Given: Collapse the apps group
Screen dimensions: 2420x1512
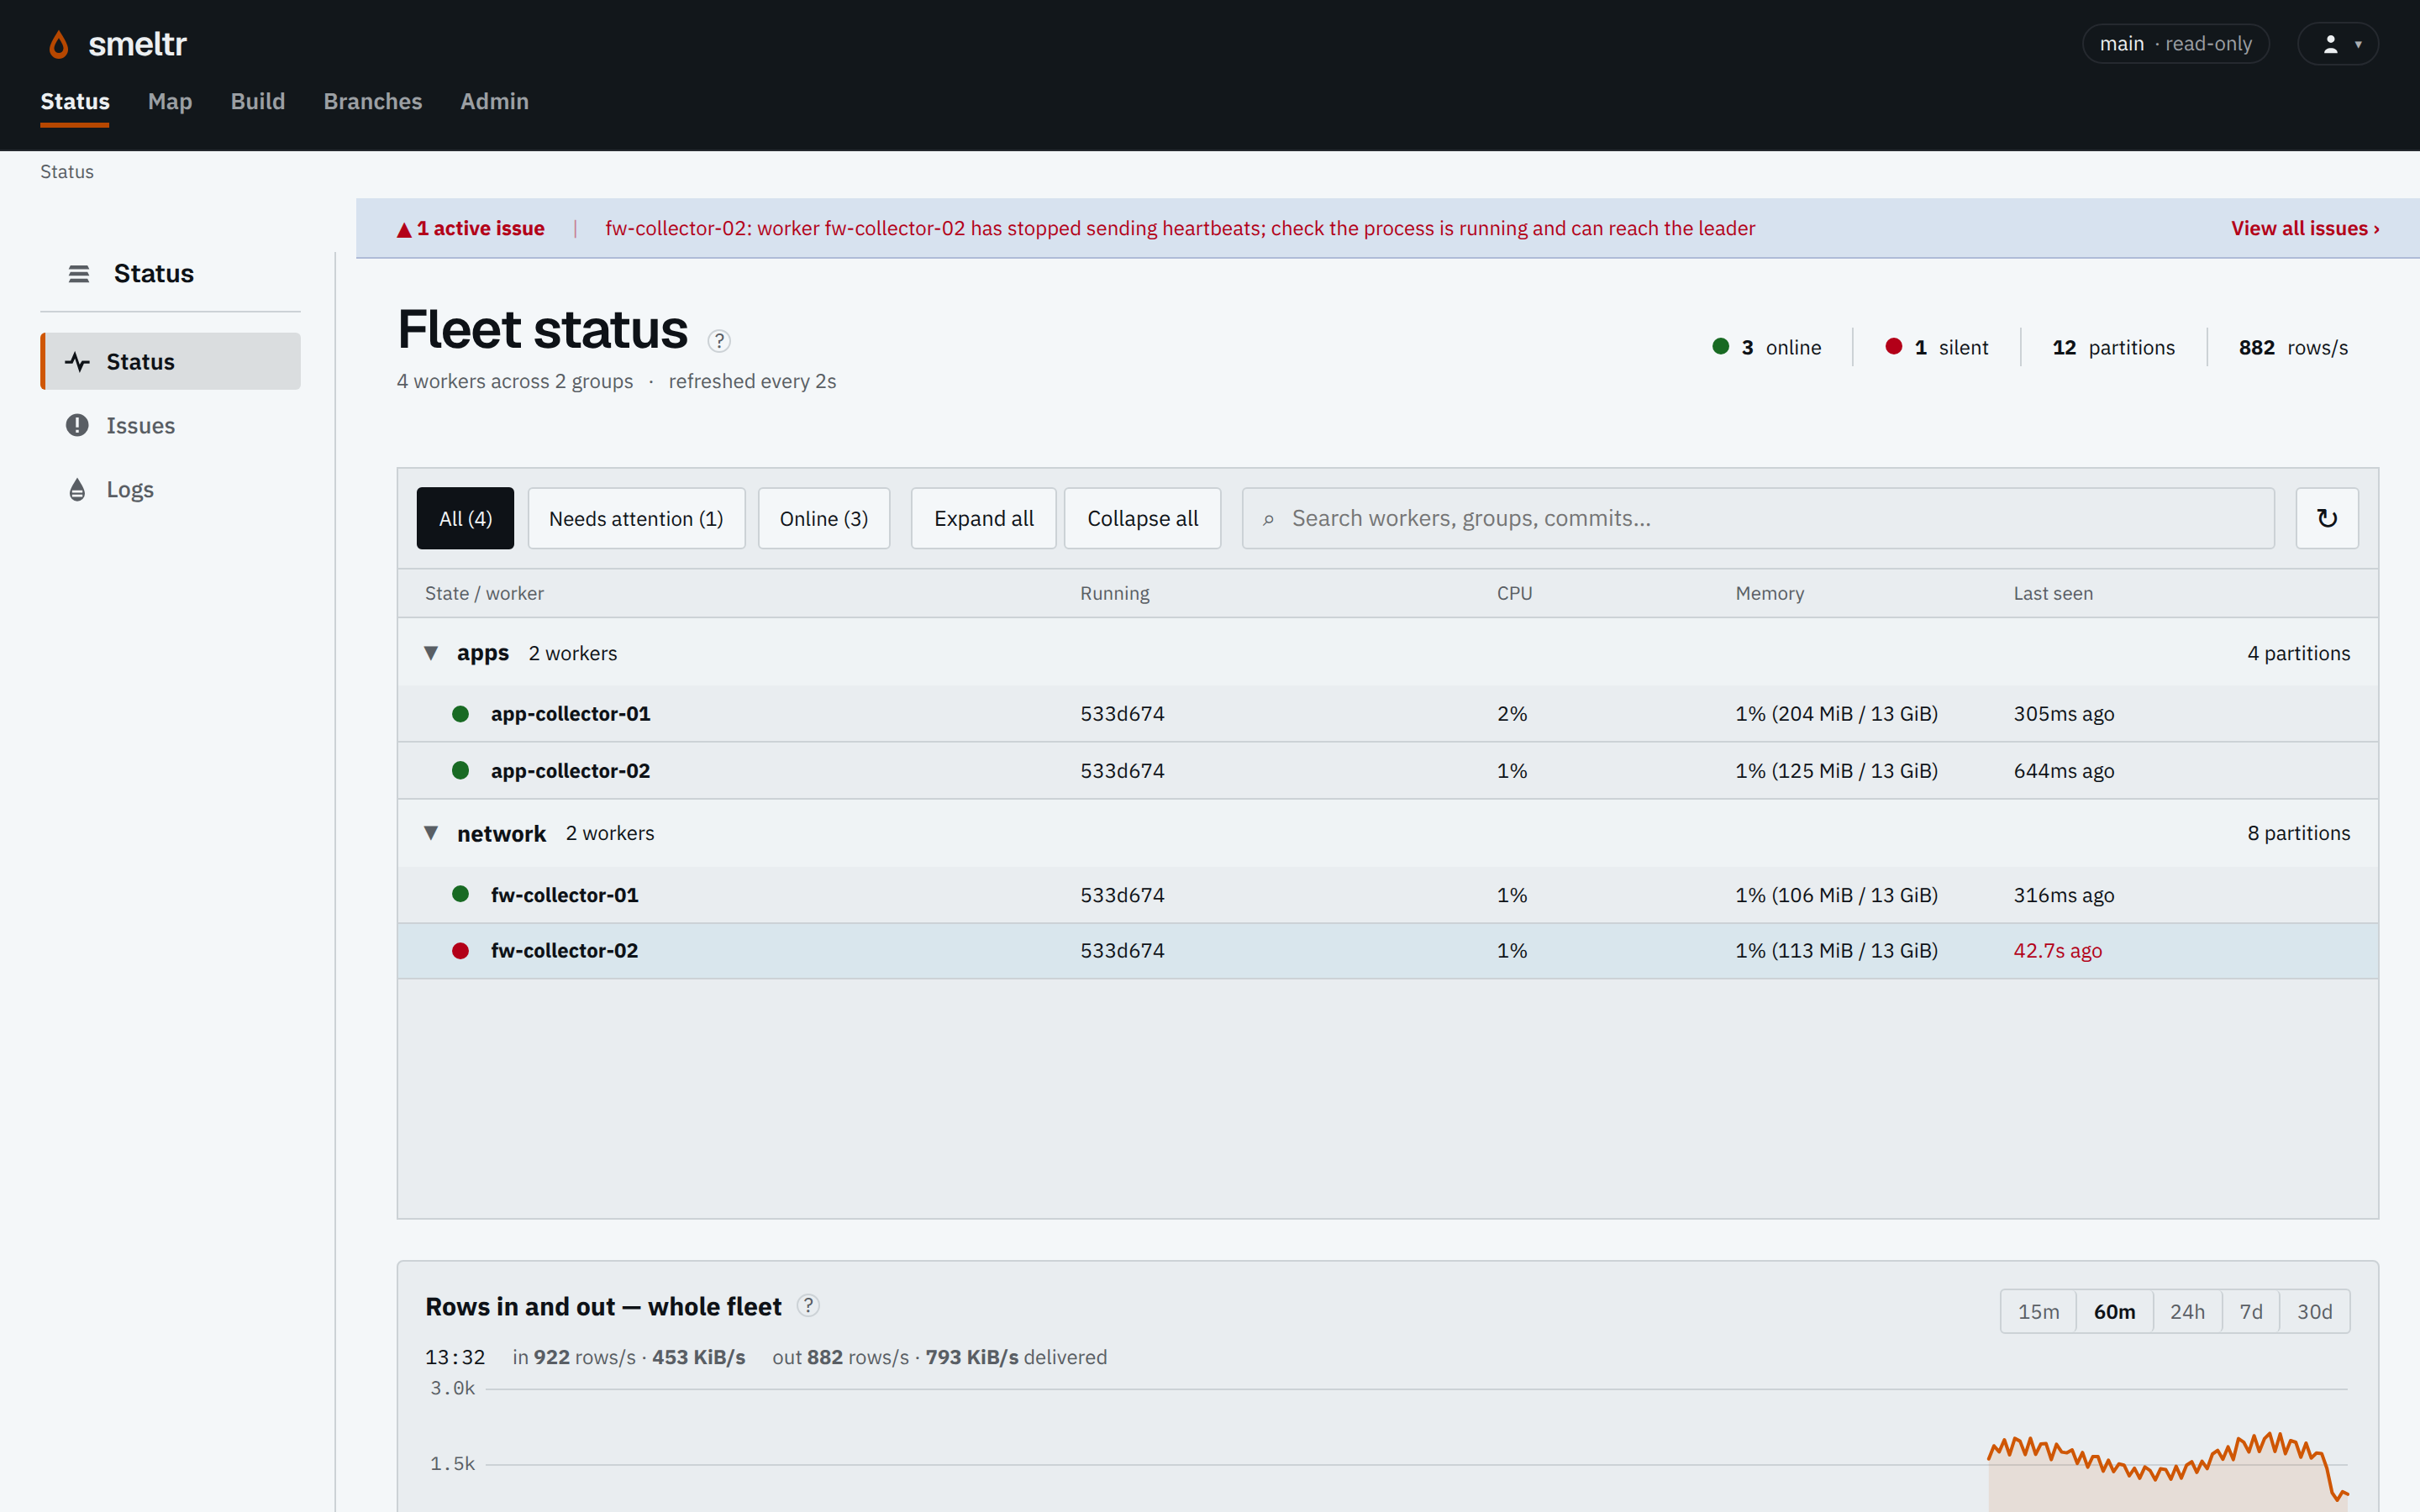Looking at the screenshot, I should [x=431, y=653].
